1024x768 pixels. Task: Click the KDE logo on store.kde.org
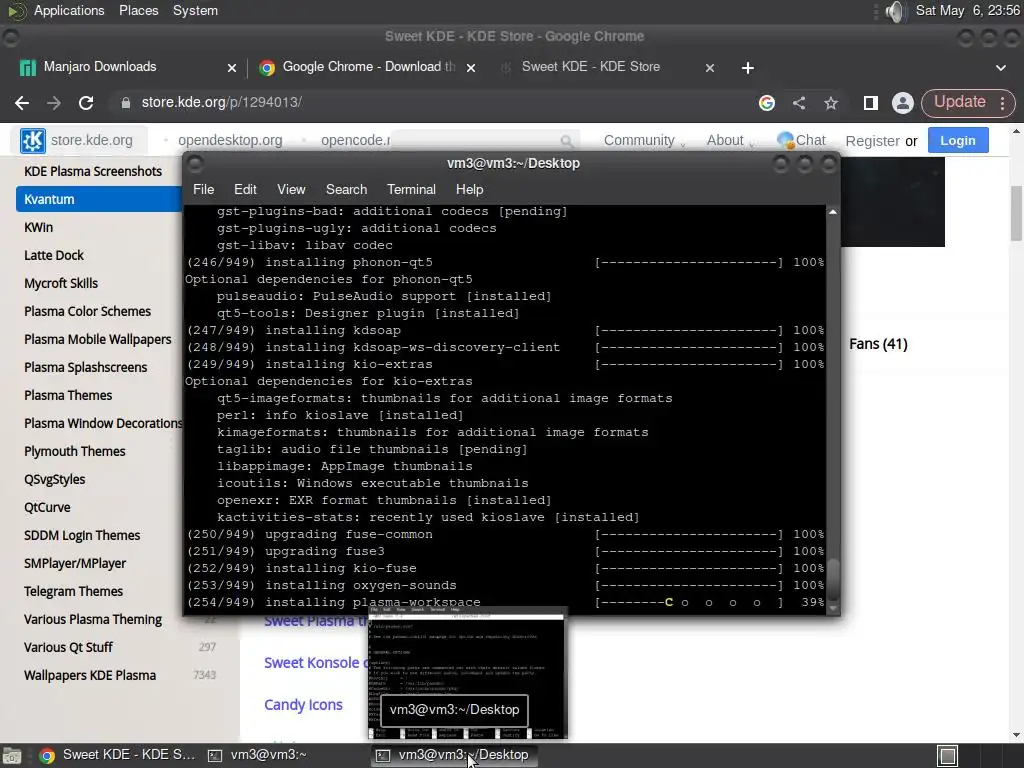tap(33, 140)
